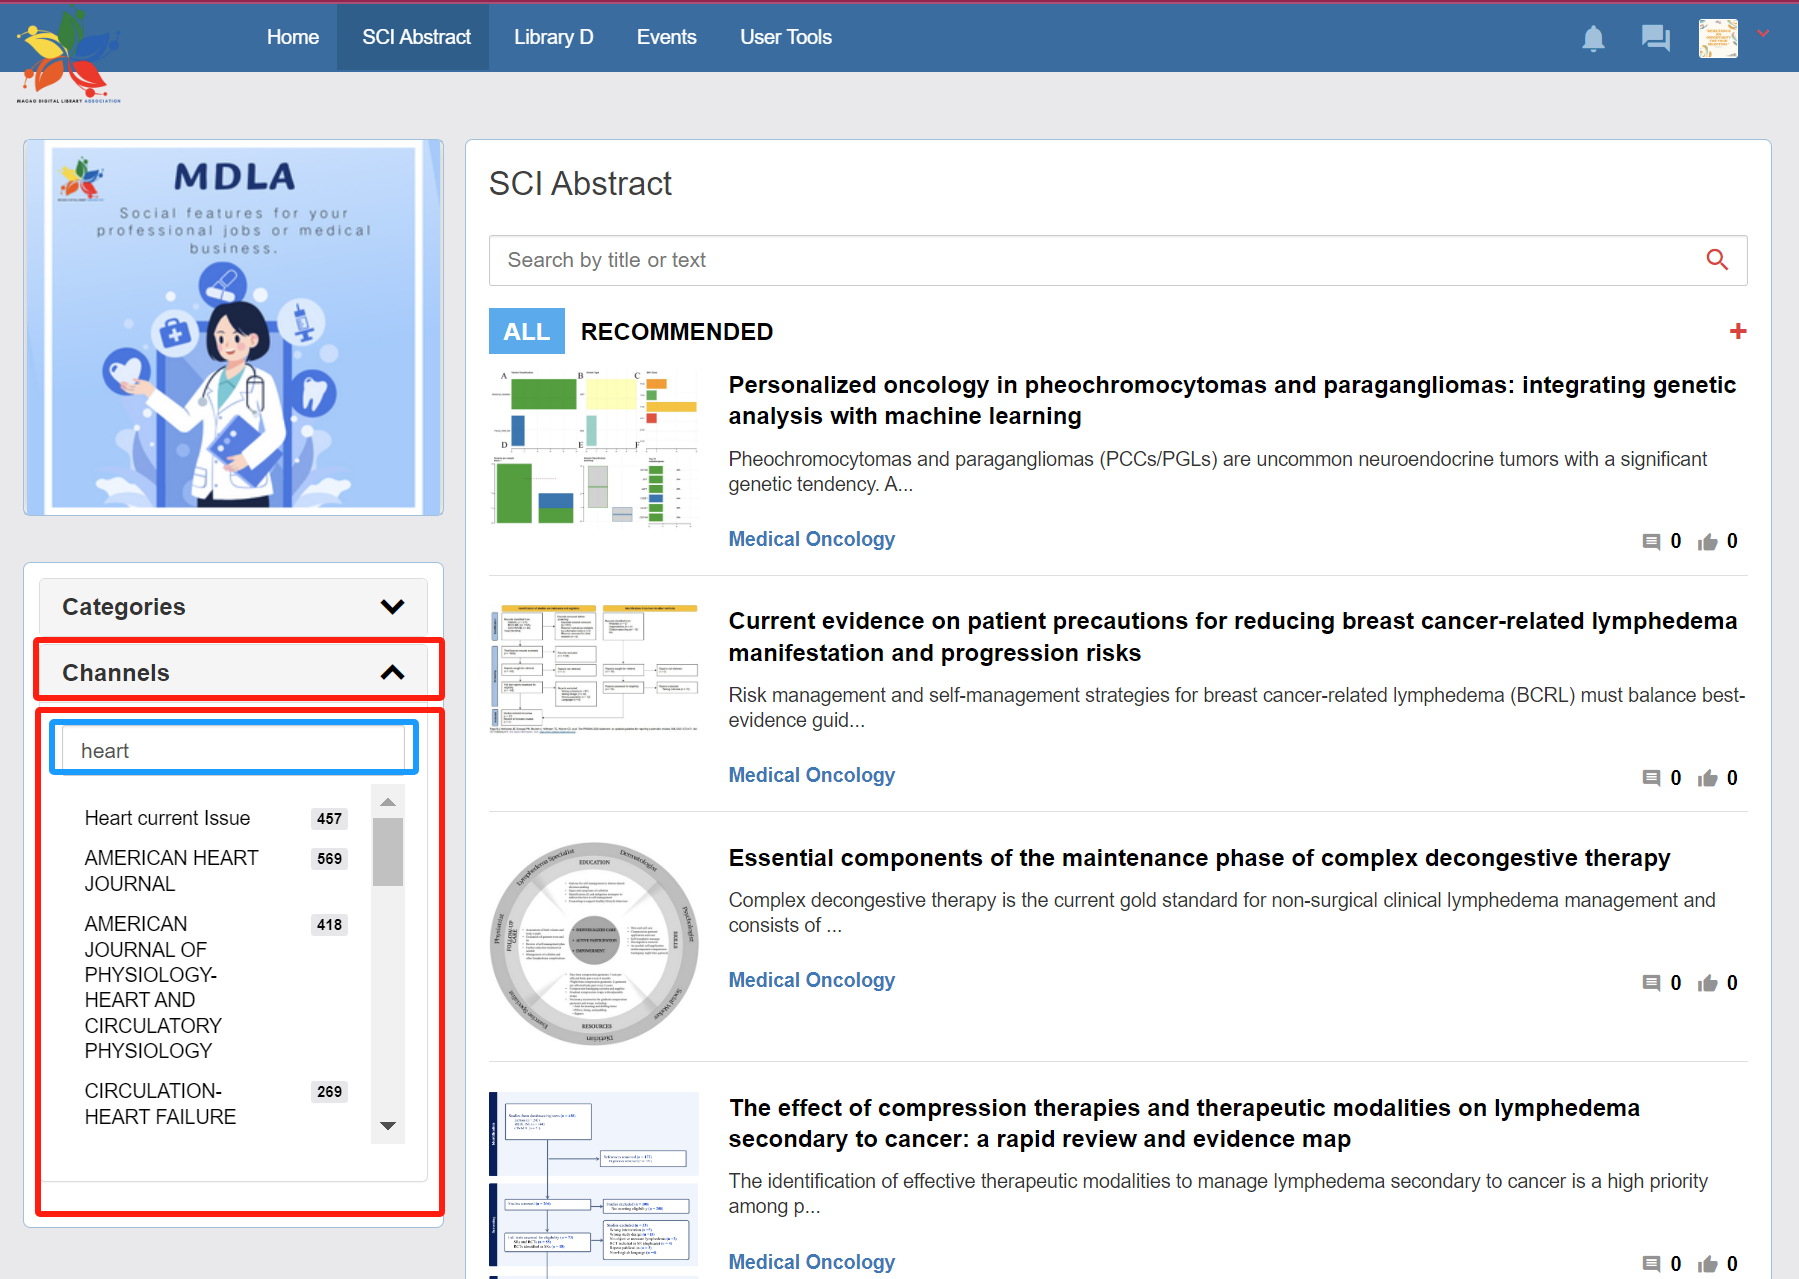Screen dimensions: 1799x1279
Task: Switch to the RECOMMENDED tab
Action: point(676,332)
